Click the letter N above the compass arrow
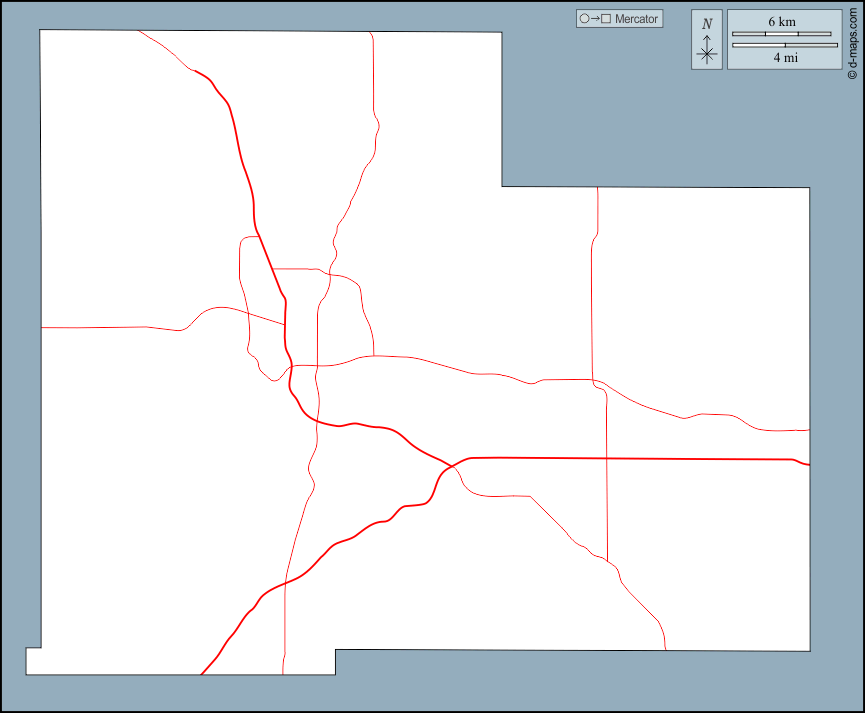Viewport: 865px width, 713px height. point(707,24)
